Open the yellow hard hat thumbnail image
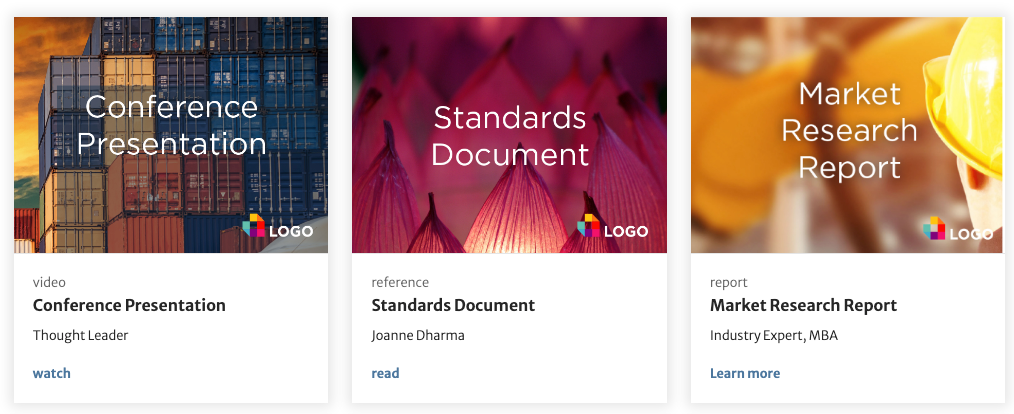The height and width of the screenshot is (414, 1014). coord(760,210)
